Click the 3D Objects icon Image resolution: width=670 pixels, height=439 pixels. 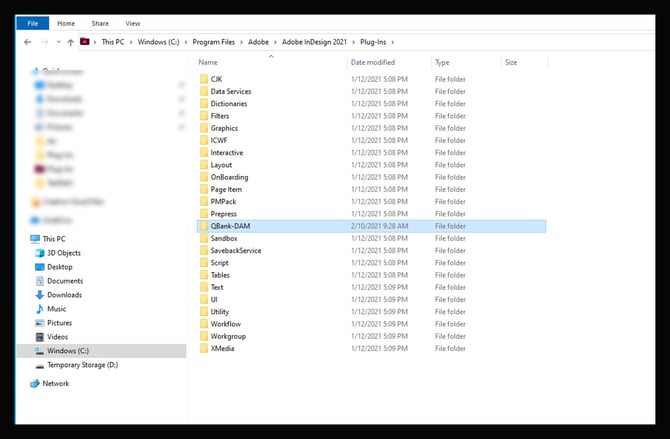tap(38, 253)
